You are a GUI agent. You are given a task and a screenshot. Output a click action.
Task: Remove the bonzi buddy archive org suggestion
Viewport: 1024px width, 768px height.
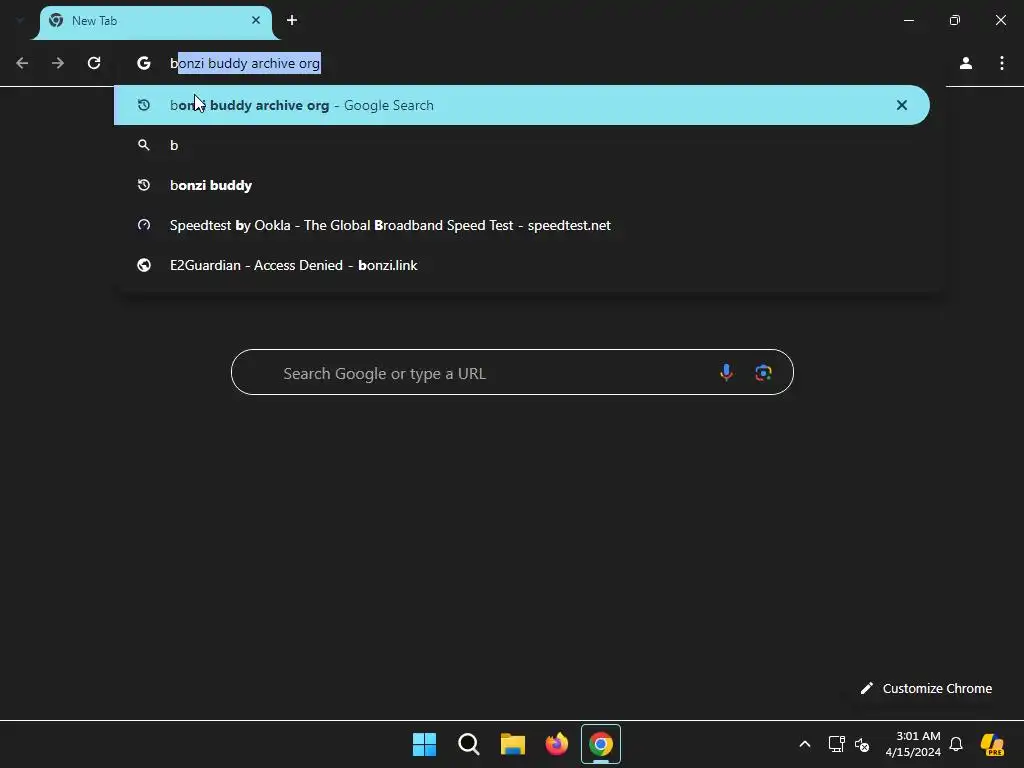[x=902, y=104]
